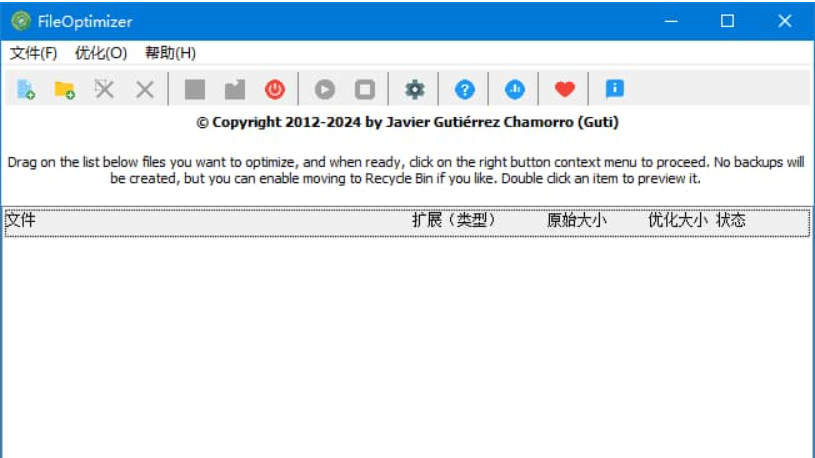Open help with the blue question mark icon
Viewport: 815px width, 458px height.
[465, 89]
